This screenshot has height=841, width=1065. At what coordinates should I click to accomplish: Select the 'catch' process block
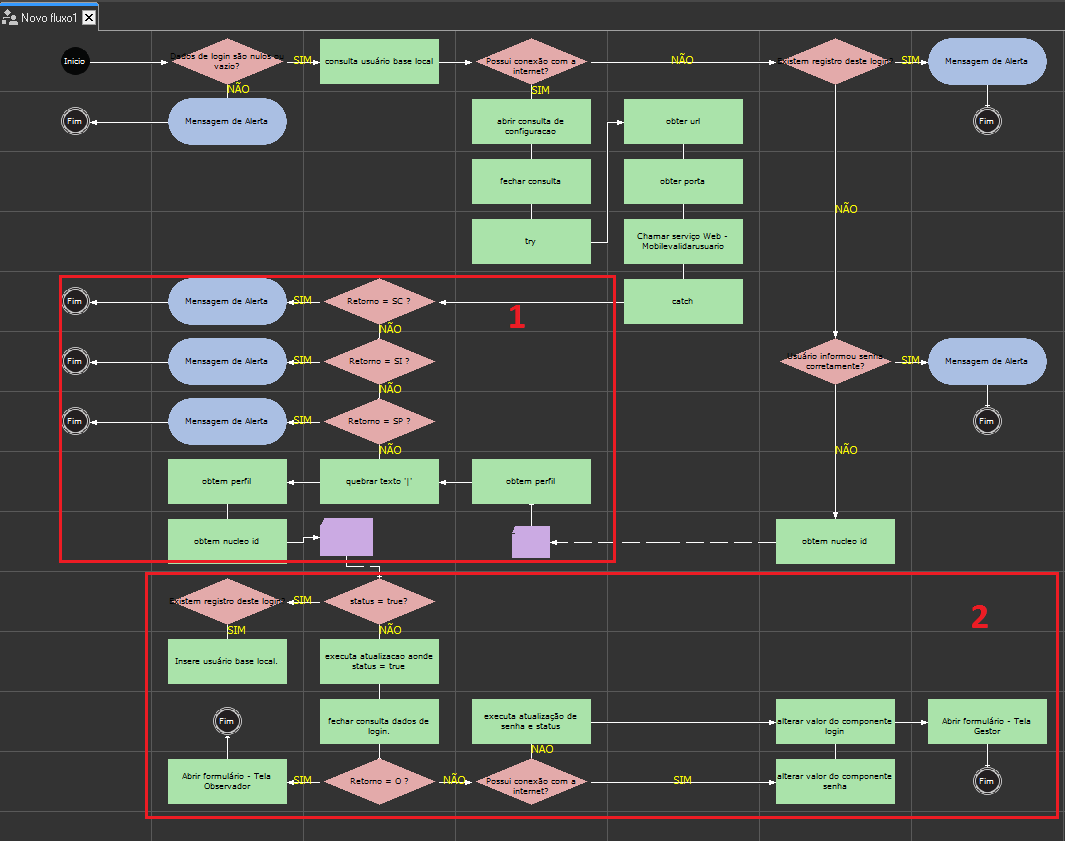pyautogui.click(x=683, y=301)
